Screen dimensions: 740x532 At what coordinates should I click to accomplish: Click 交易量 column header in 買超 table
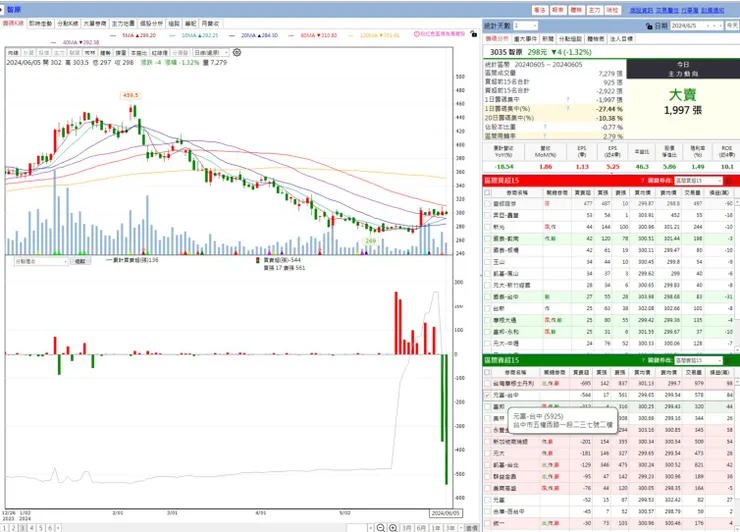point(692,193)
